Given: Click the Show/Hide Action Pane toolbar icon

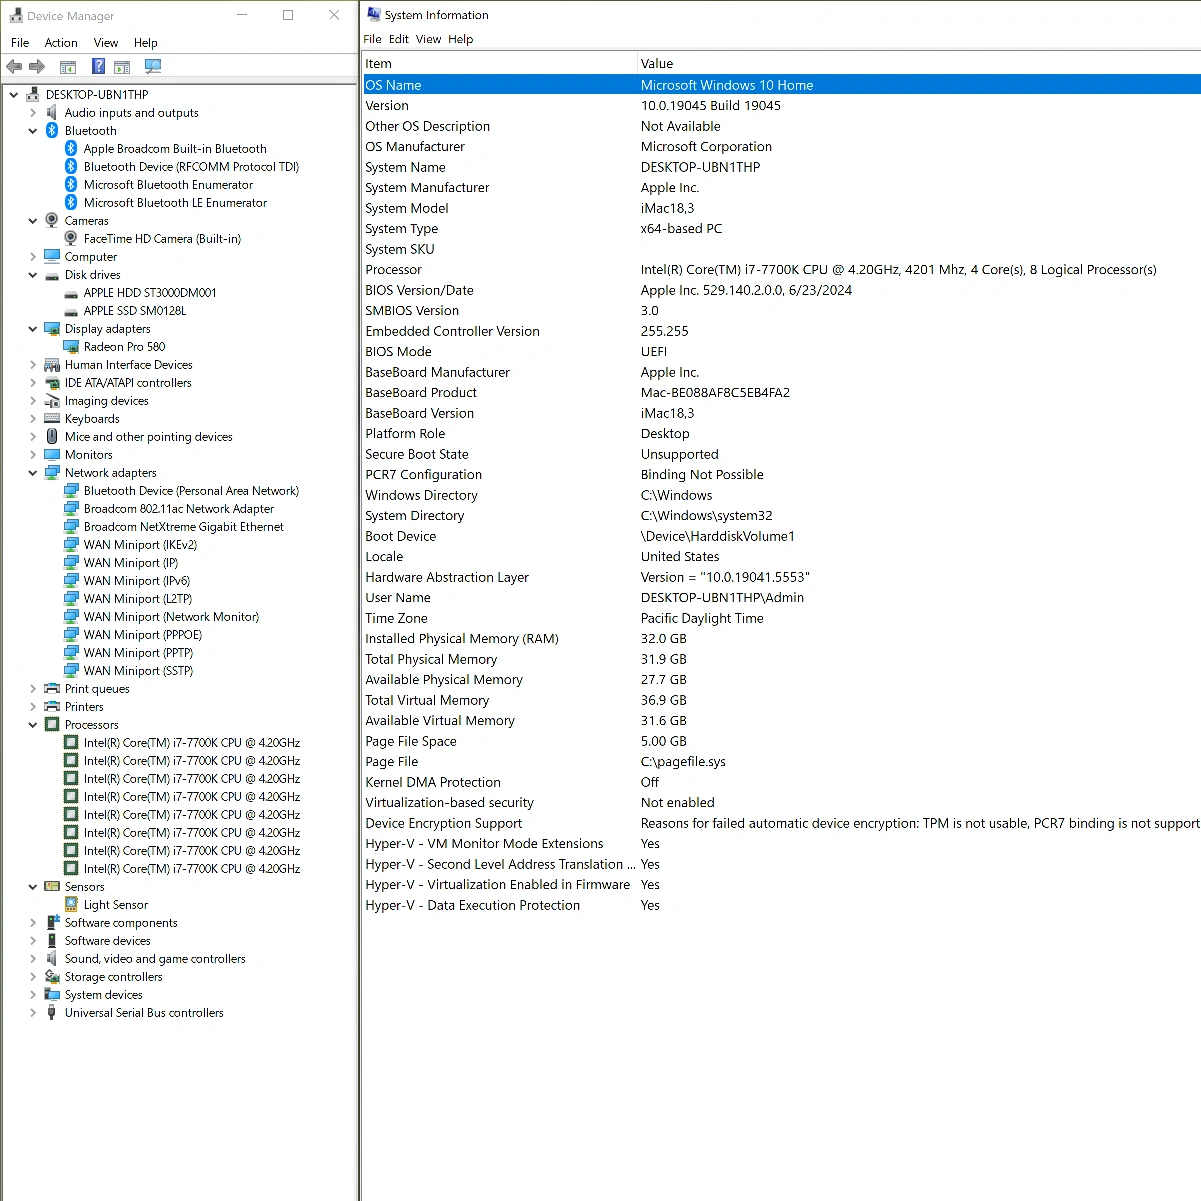Looking at the screenshot, I should [122, 67].
